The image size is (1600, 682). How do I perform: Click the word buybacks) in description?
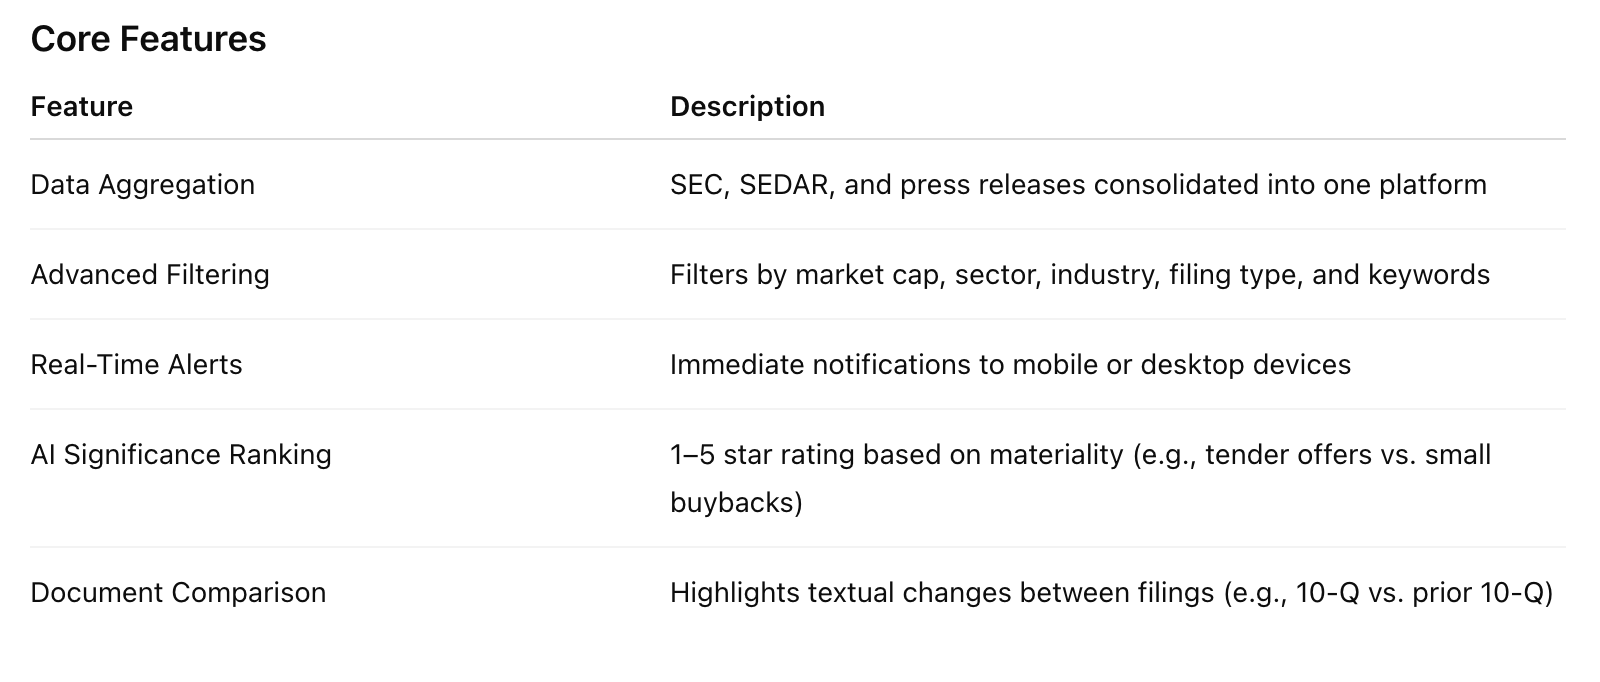[736, 502]
